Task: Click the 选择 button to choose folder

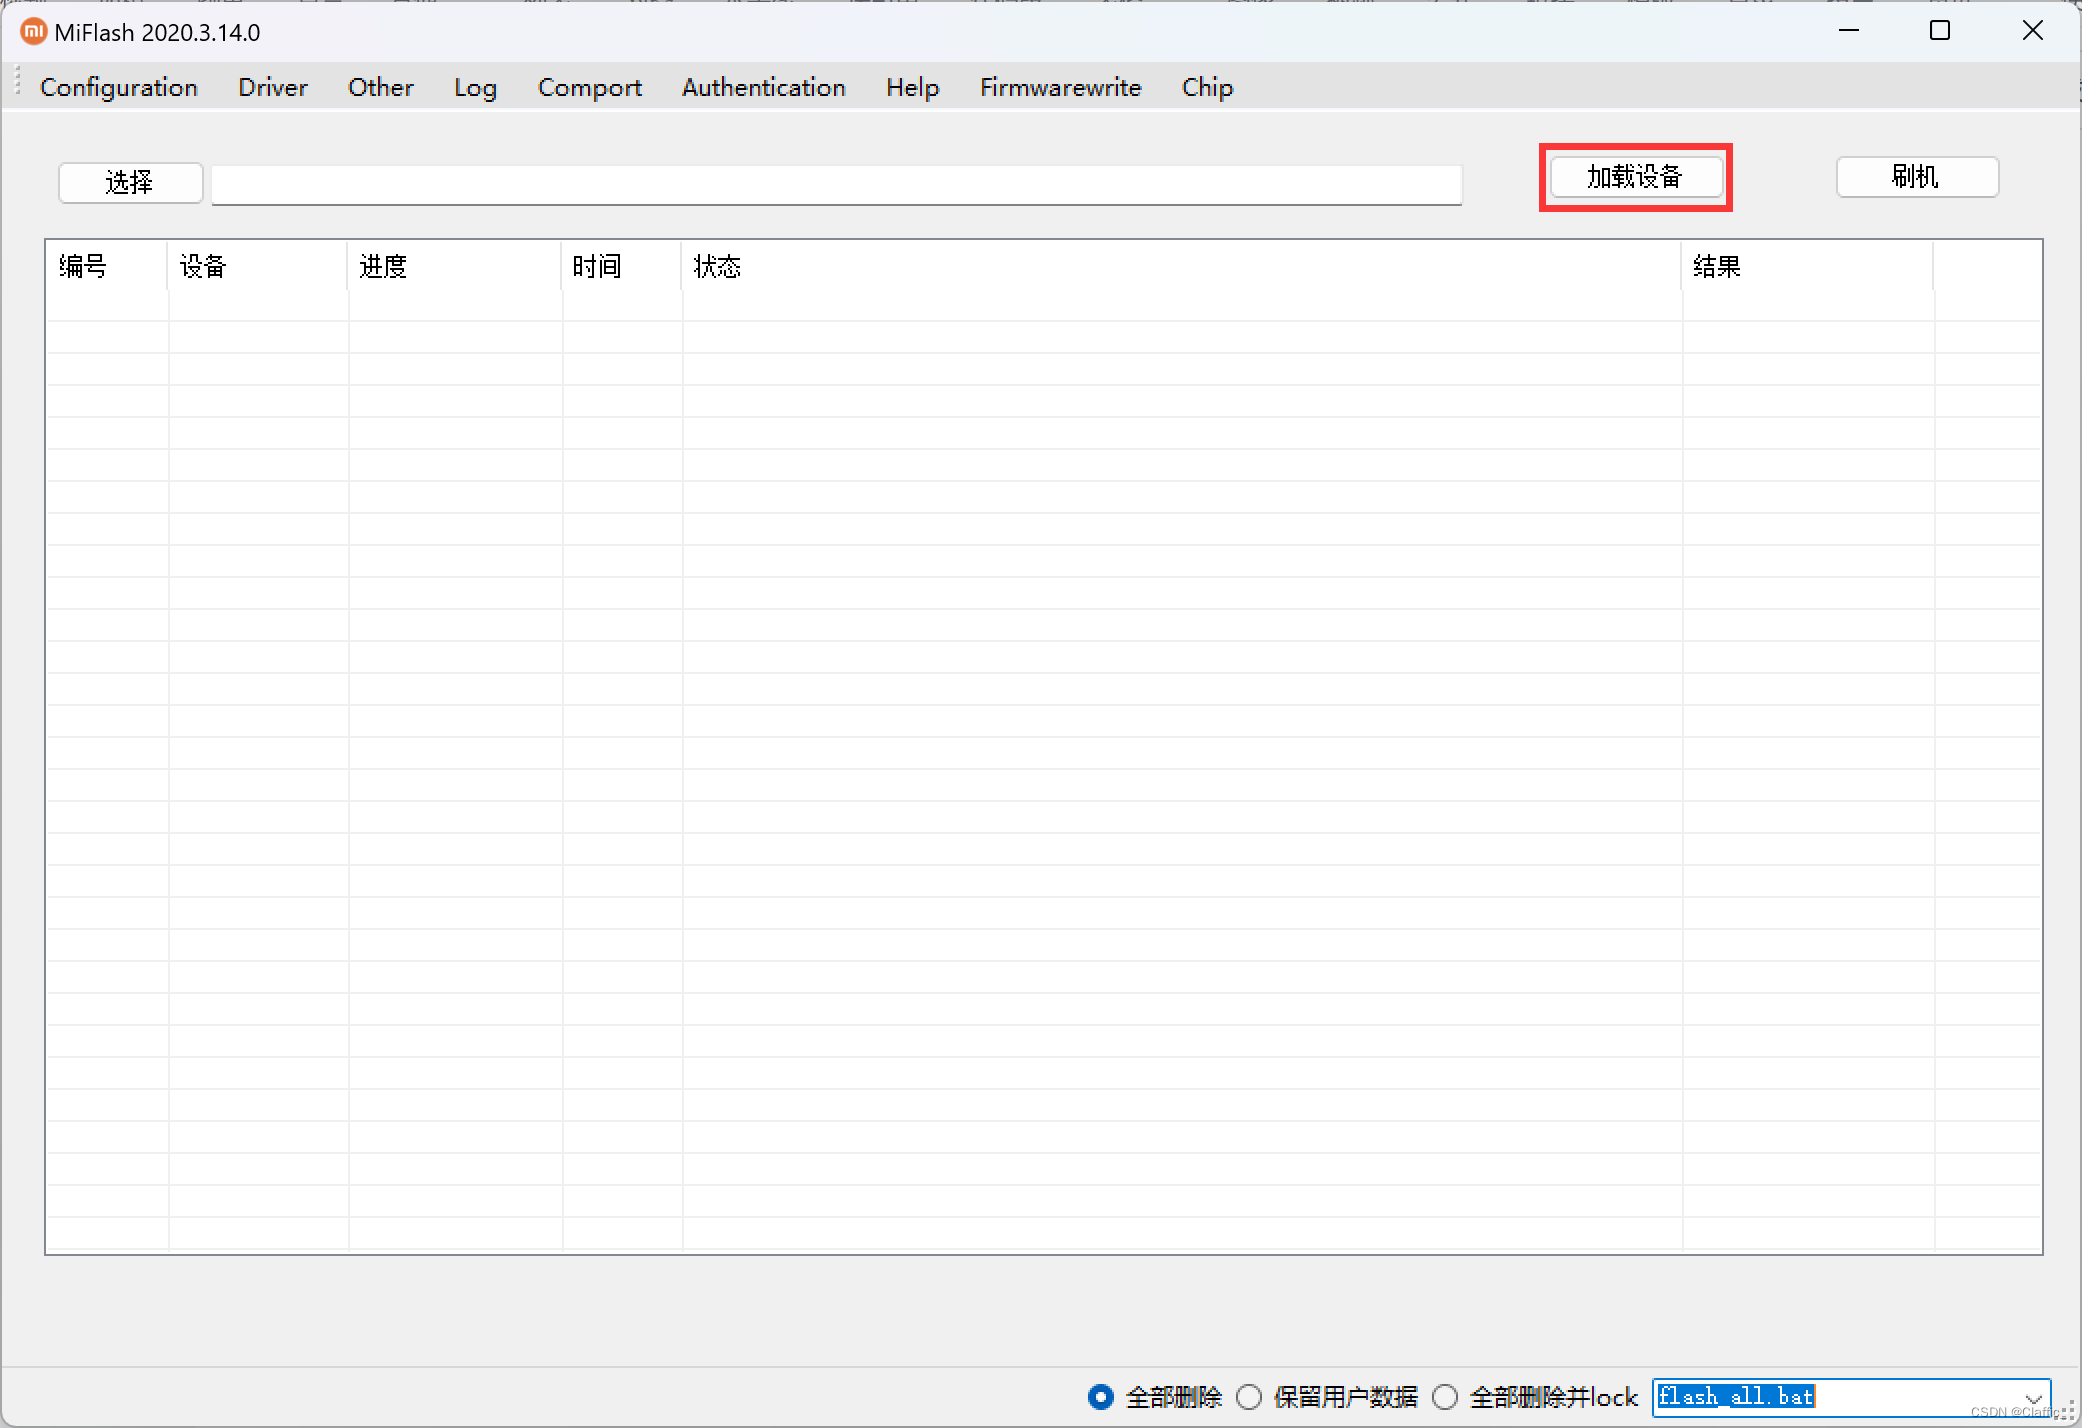Action: coord(131,182)
